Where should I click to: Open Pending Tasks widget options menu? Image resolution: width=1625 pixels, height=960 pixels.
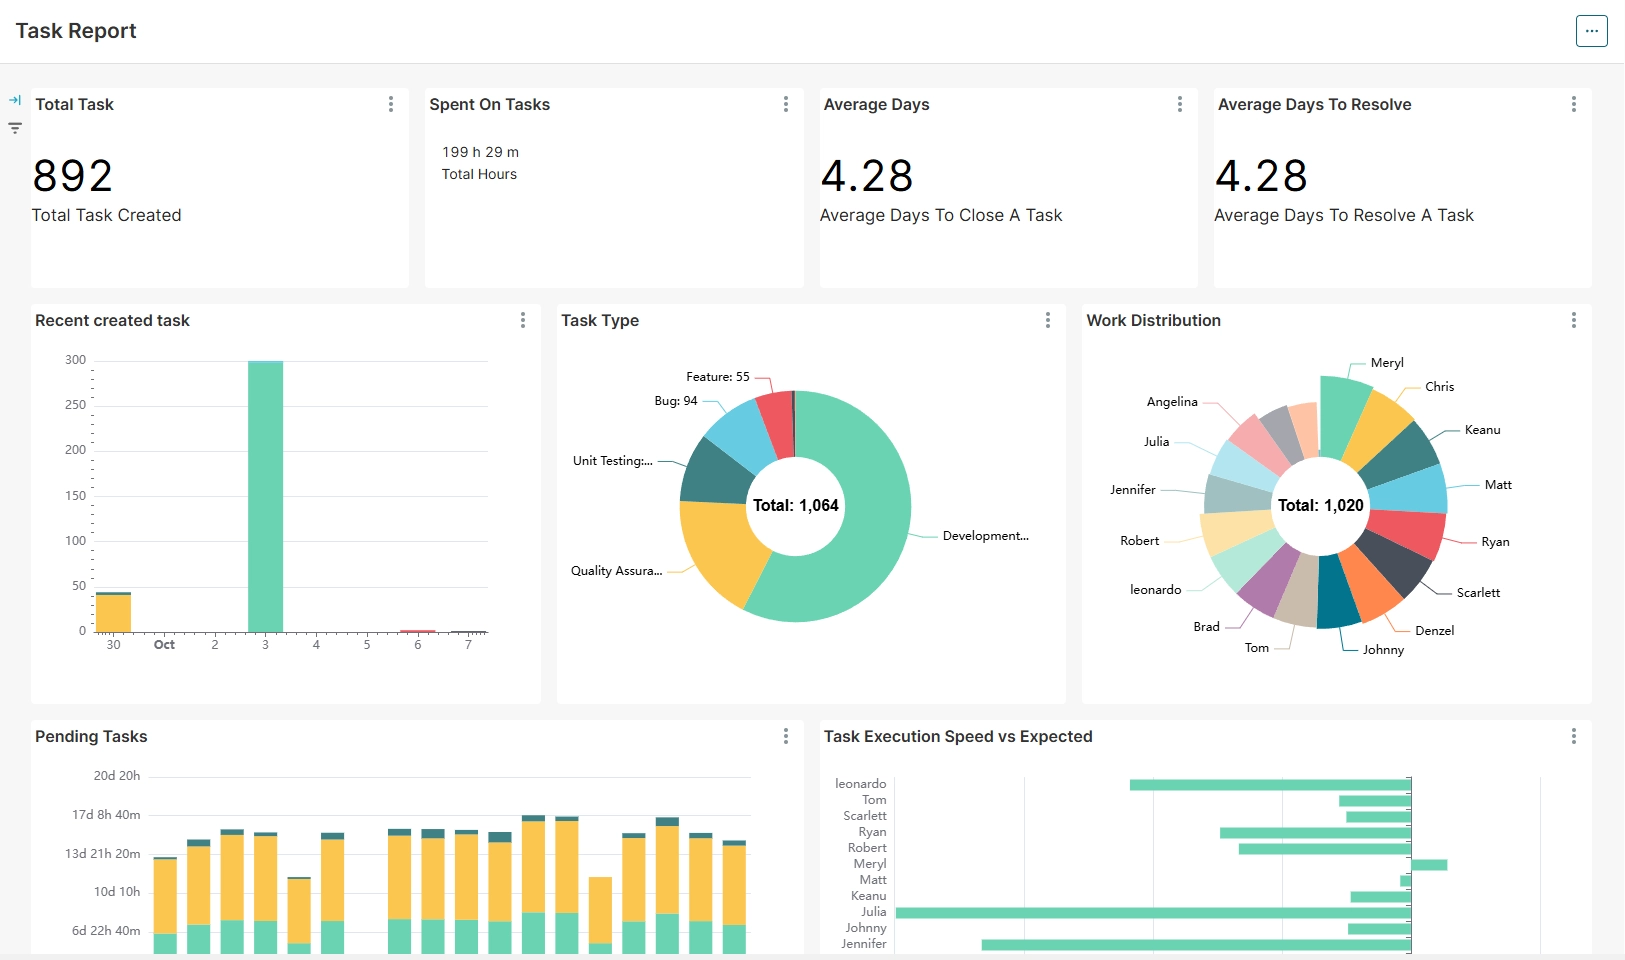click(x=785, y=736)
